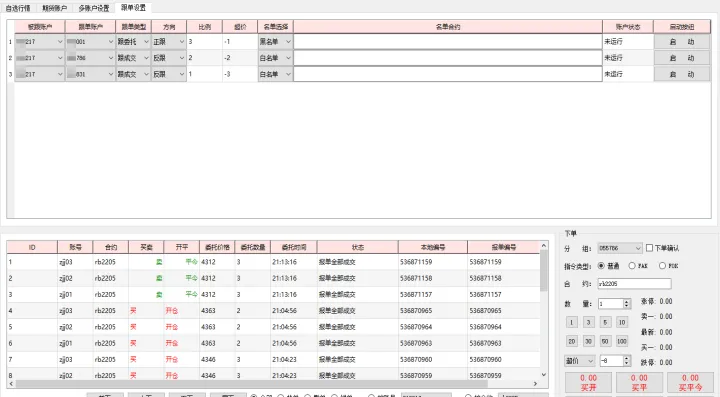Click the 本地编号 column header
Image resolution: width=720 pixels, height=397 pixels.
433,247
